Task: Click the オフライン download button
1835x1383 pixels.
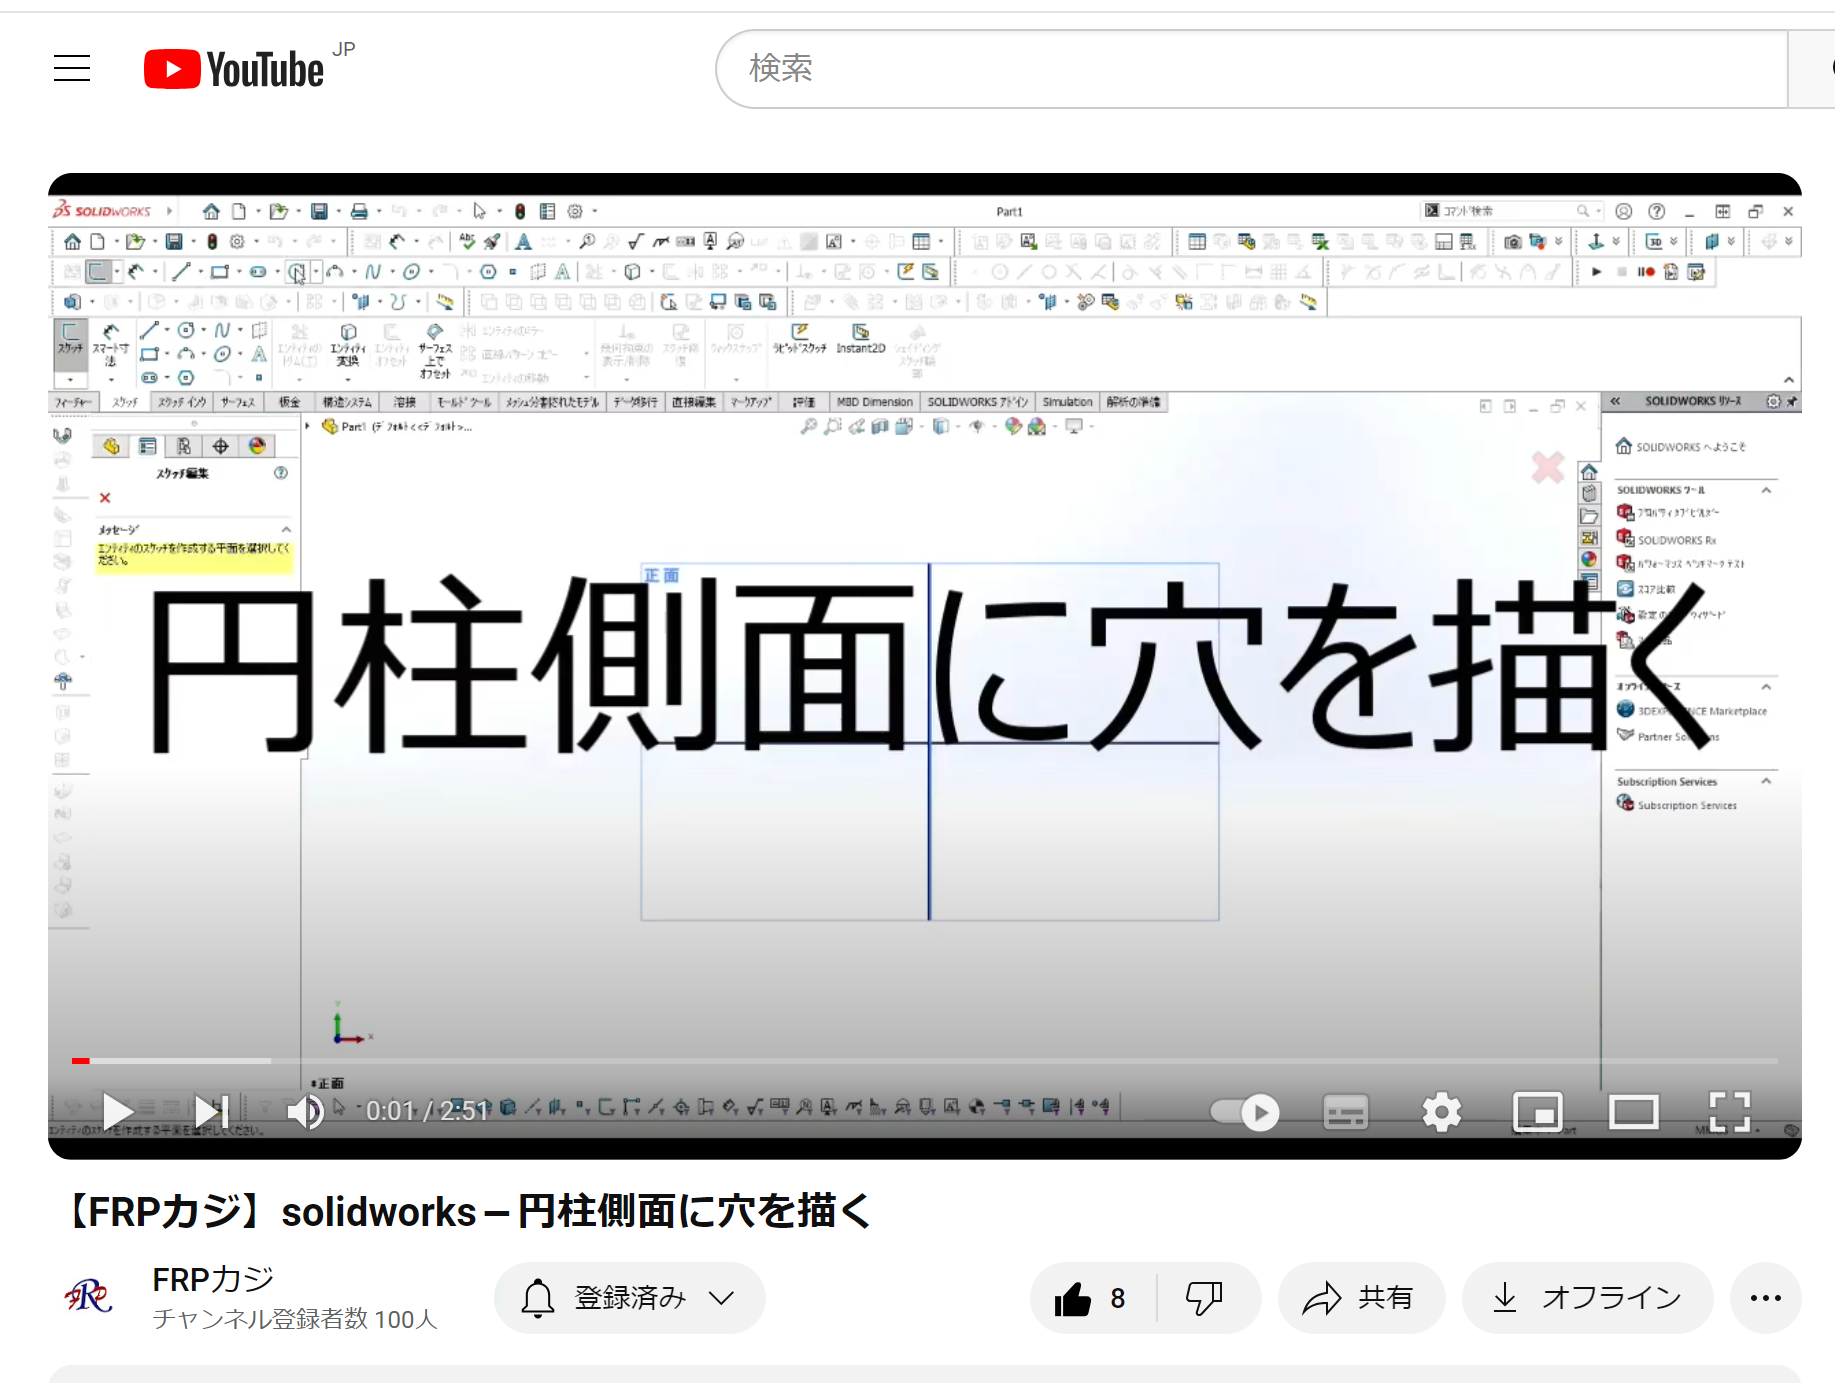Action: pos(1587,1298)
